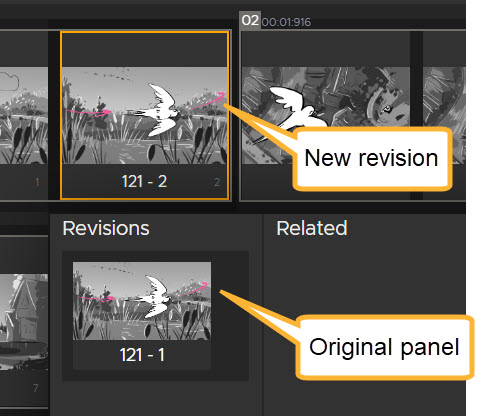Click the scene 02 marker

tap(250, 20)
